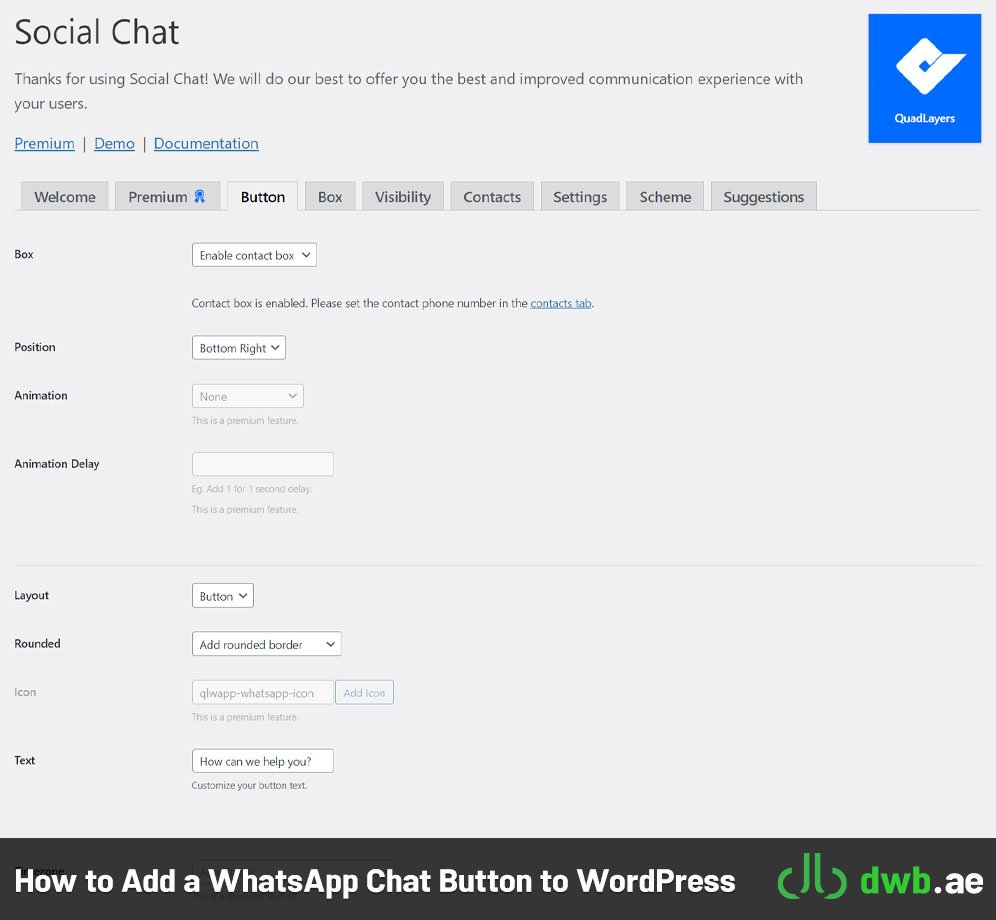Open the Demo link
The height and width of the screenshot is (920, 996).
[114, 144]
